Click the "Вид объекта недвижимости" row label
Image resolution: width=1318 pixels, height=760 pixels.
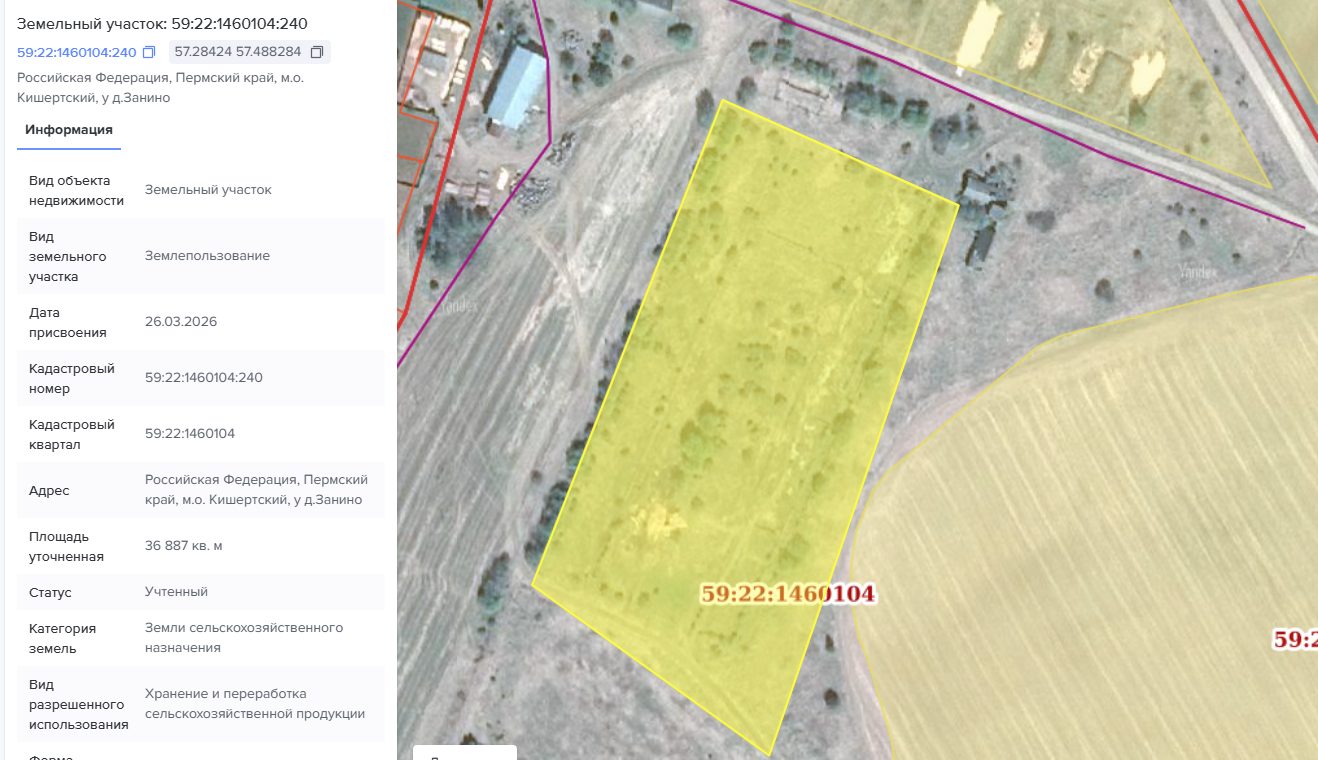point(77,190)
